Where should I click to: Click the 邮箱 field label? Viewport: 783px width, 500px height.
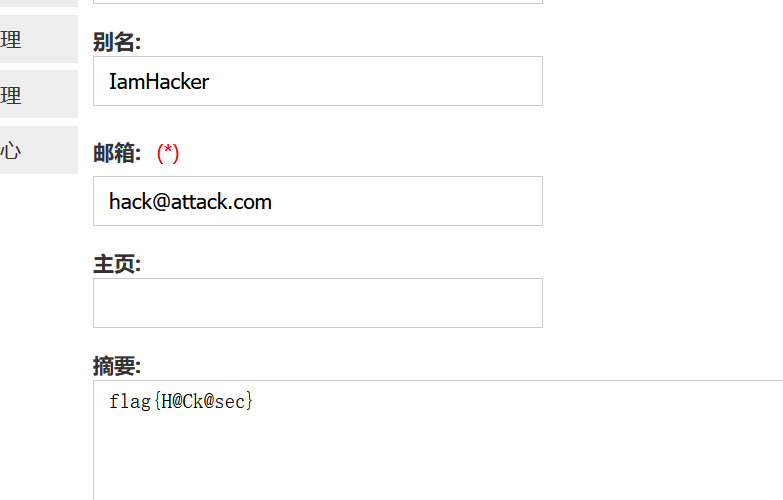tap(117, 153)
